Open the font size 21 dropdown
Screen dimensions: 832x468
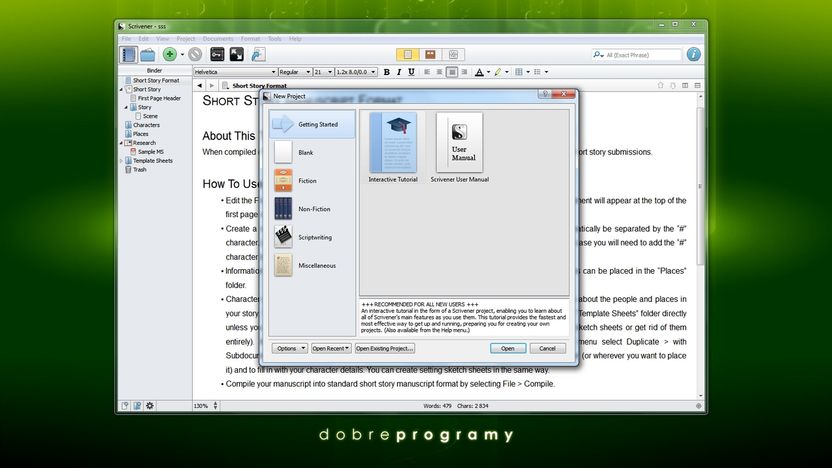(323, 72)
